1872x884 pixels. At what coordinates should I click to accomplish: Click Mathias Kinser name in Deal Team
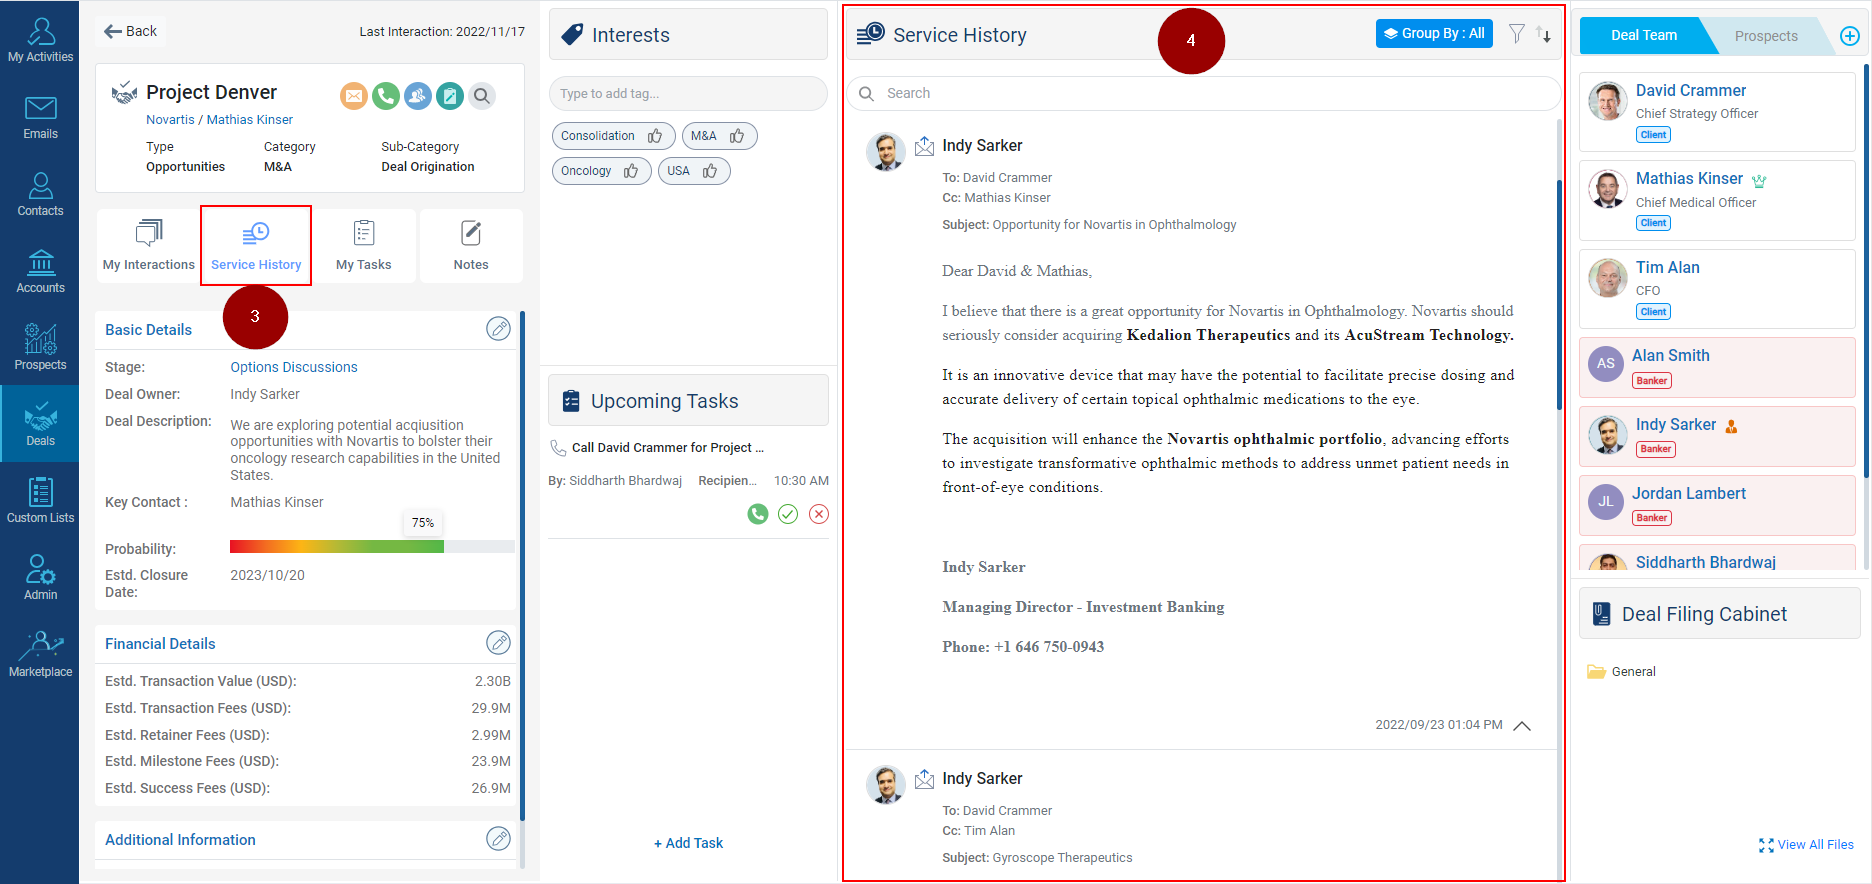pos(1689,178)
